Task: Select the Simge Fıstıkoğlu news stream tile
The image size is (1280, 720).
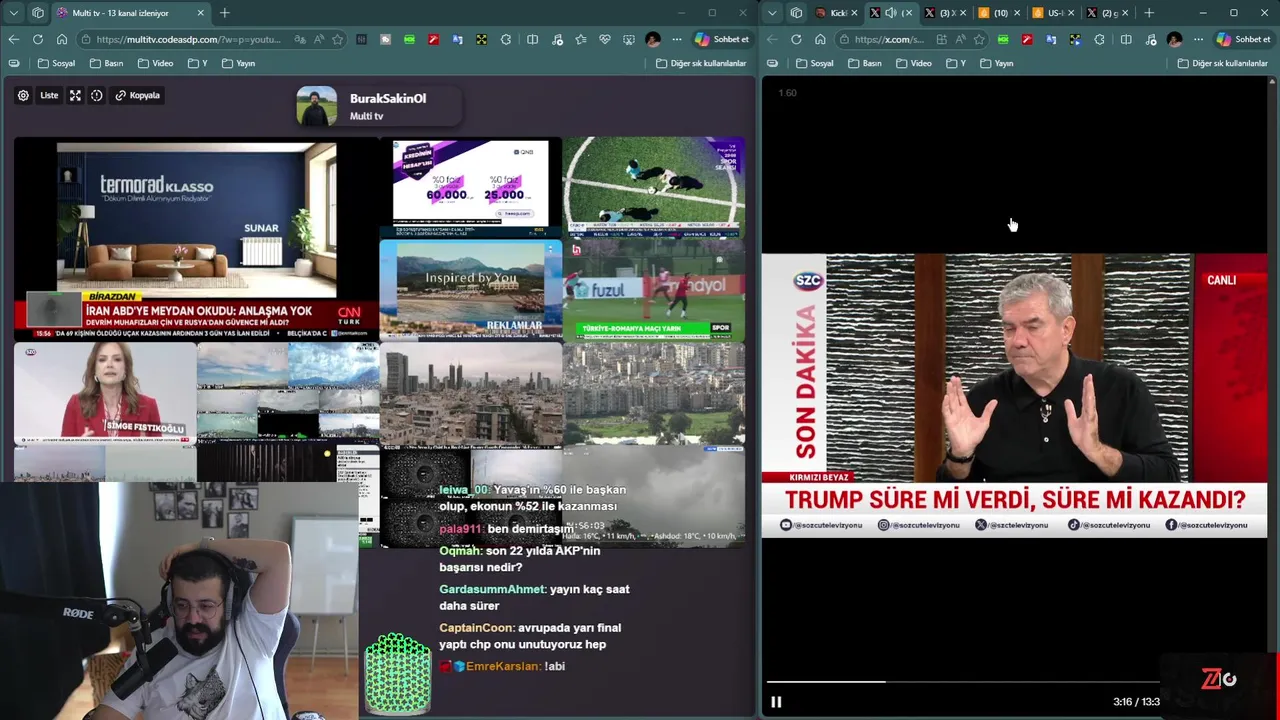Action: [105, 392]
